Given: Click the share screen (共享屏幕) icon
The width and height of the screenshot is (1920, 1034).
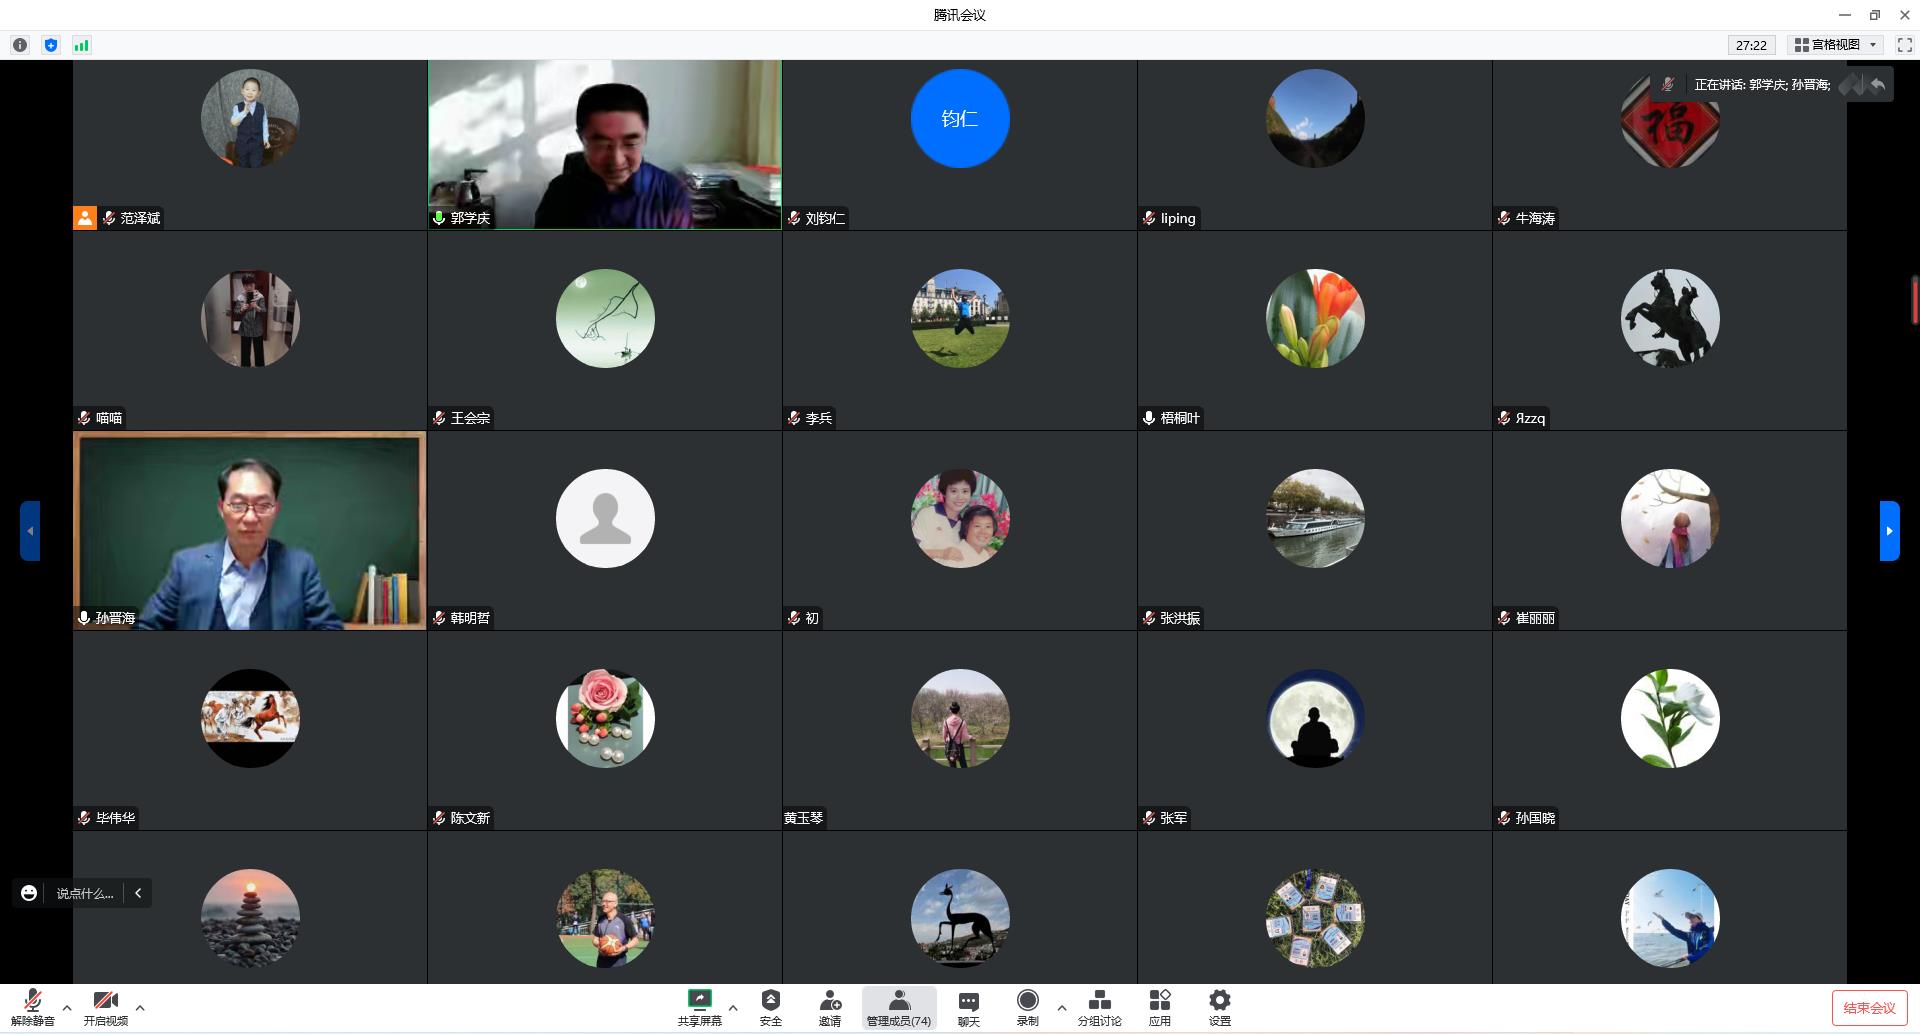Looking at the screenshot, I should (x=699, y=1001).
